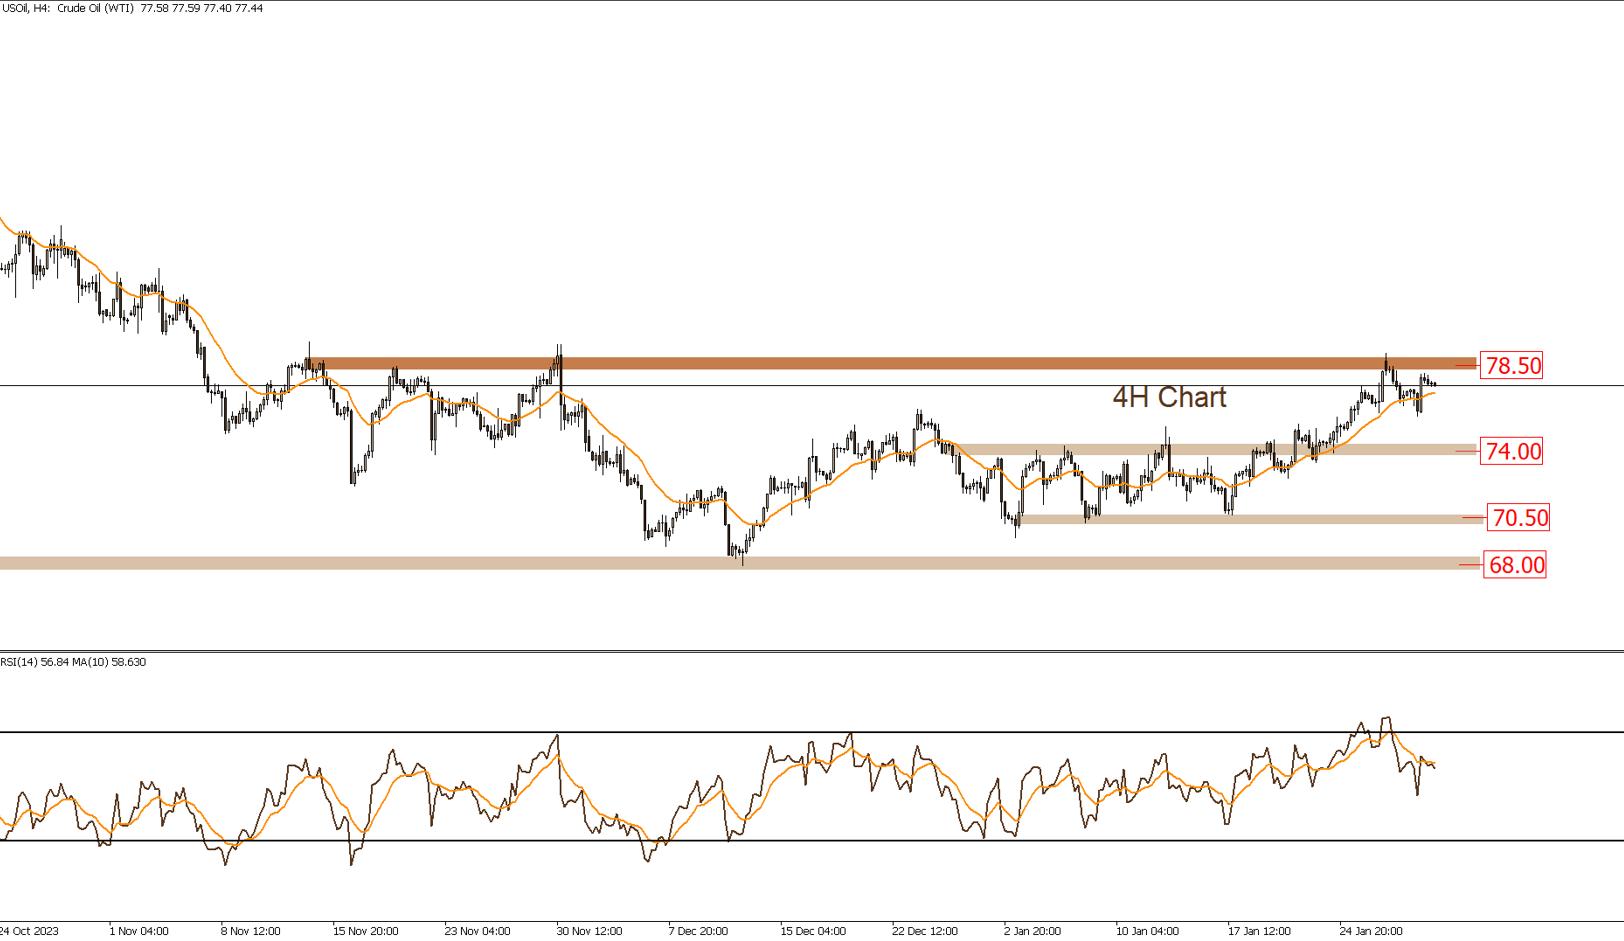This screenshot has height=941, width=1624.
Task: Select the RSI(14) indicator label
Action: [73, 662]
